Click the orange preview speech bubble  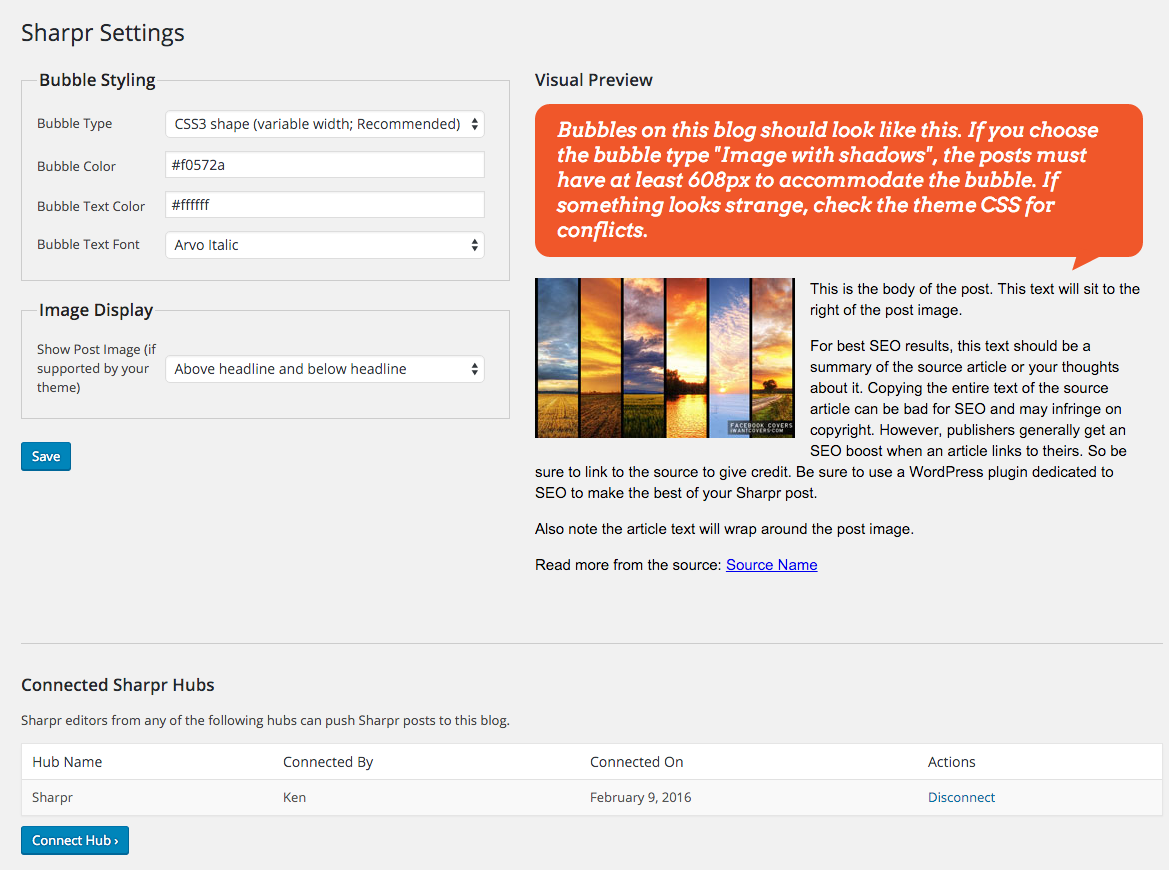coord(839,181)
